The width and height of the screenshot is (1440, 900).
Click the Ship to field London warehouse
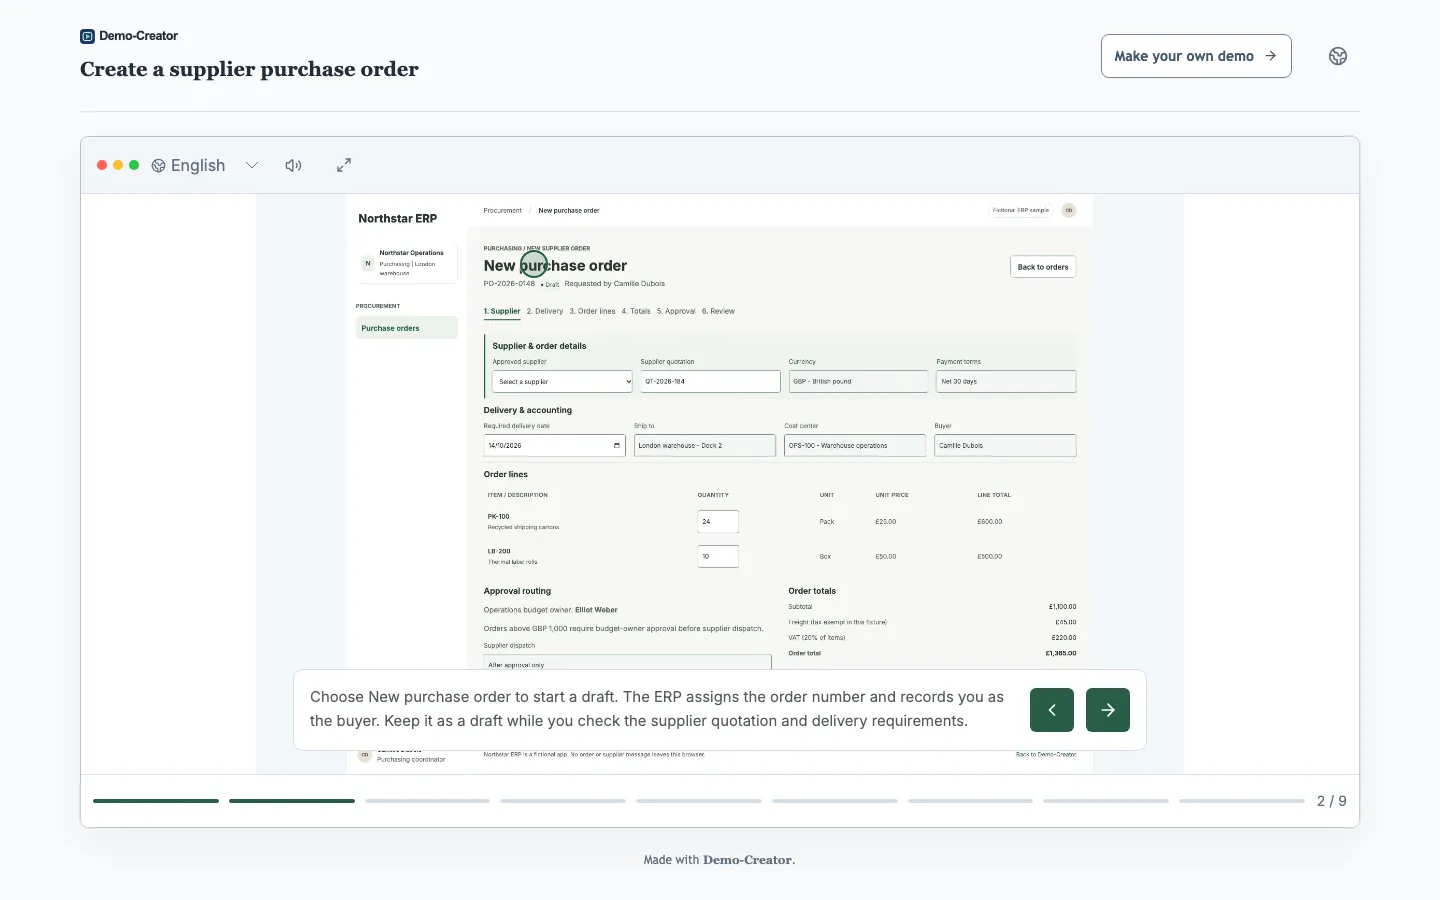coord(705,446)
